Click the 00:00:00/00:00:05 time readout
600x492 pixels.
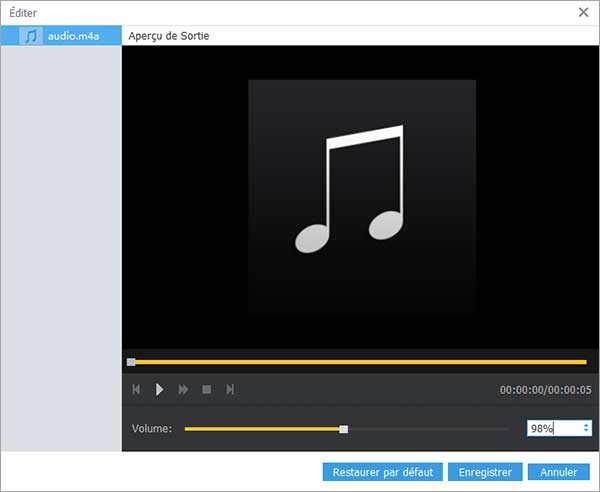pos(546,390)
